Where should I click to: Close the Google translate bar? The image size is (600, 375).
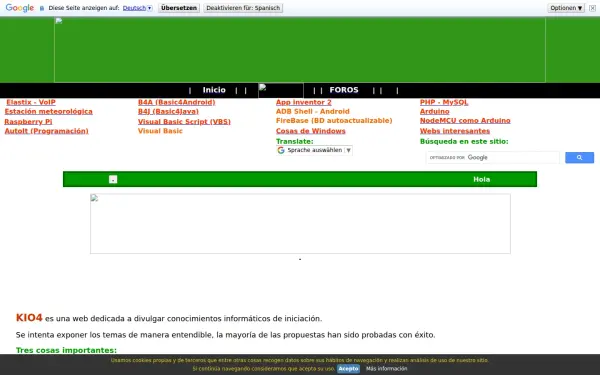(592, 8)
